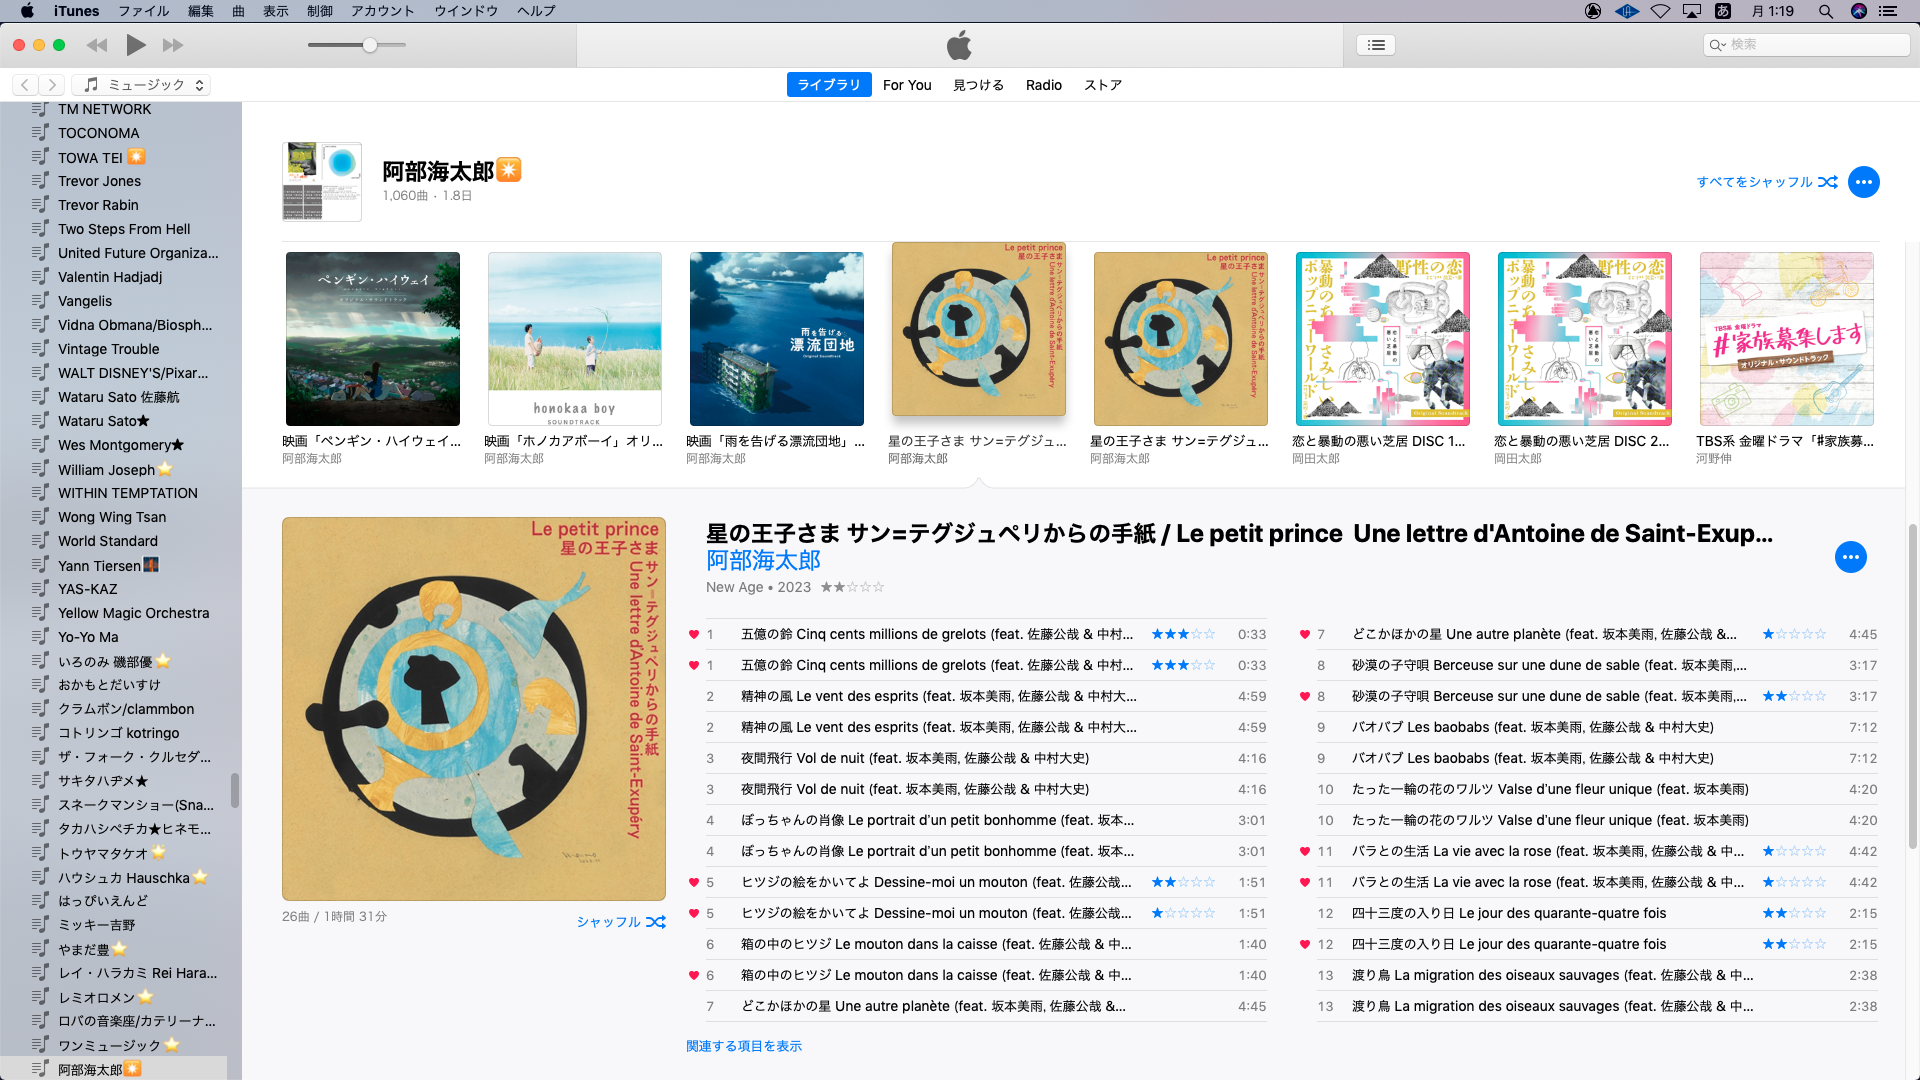Click 関連する項目を表示 link
This screenshot has width=1920, height=1080.
click(743, 1046)
